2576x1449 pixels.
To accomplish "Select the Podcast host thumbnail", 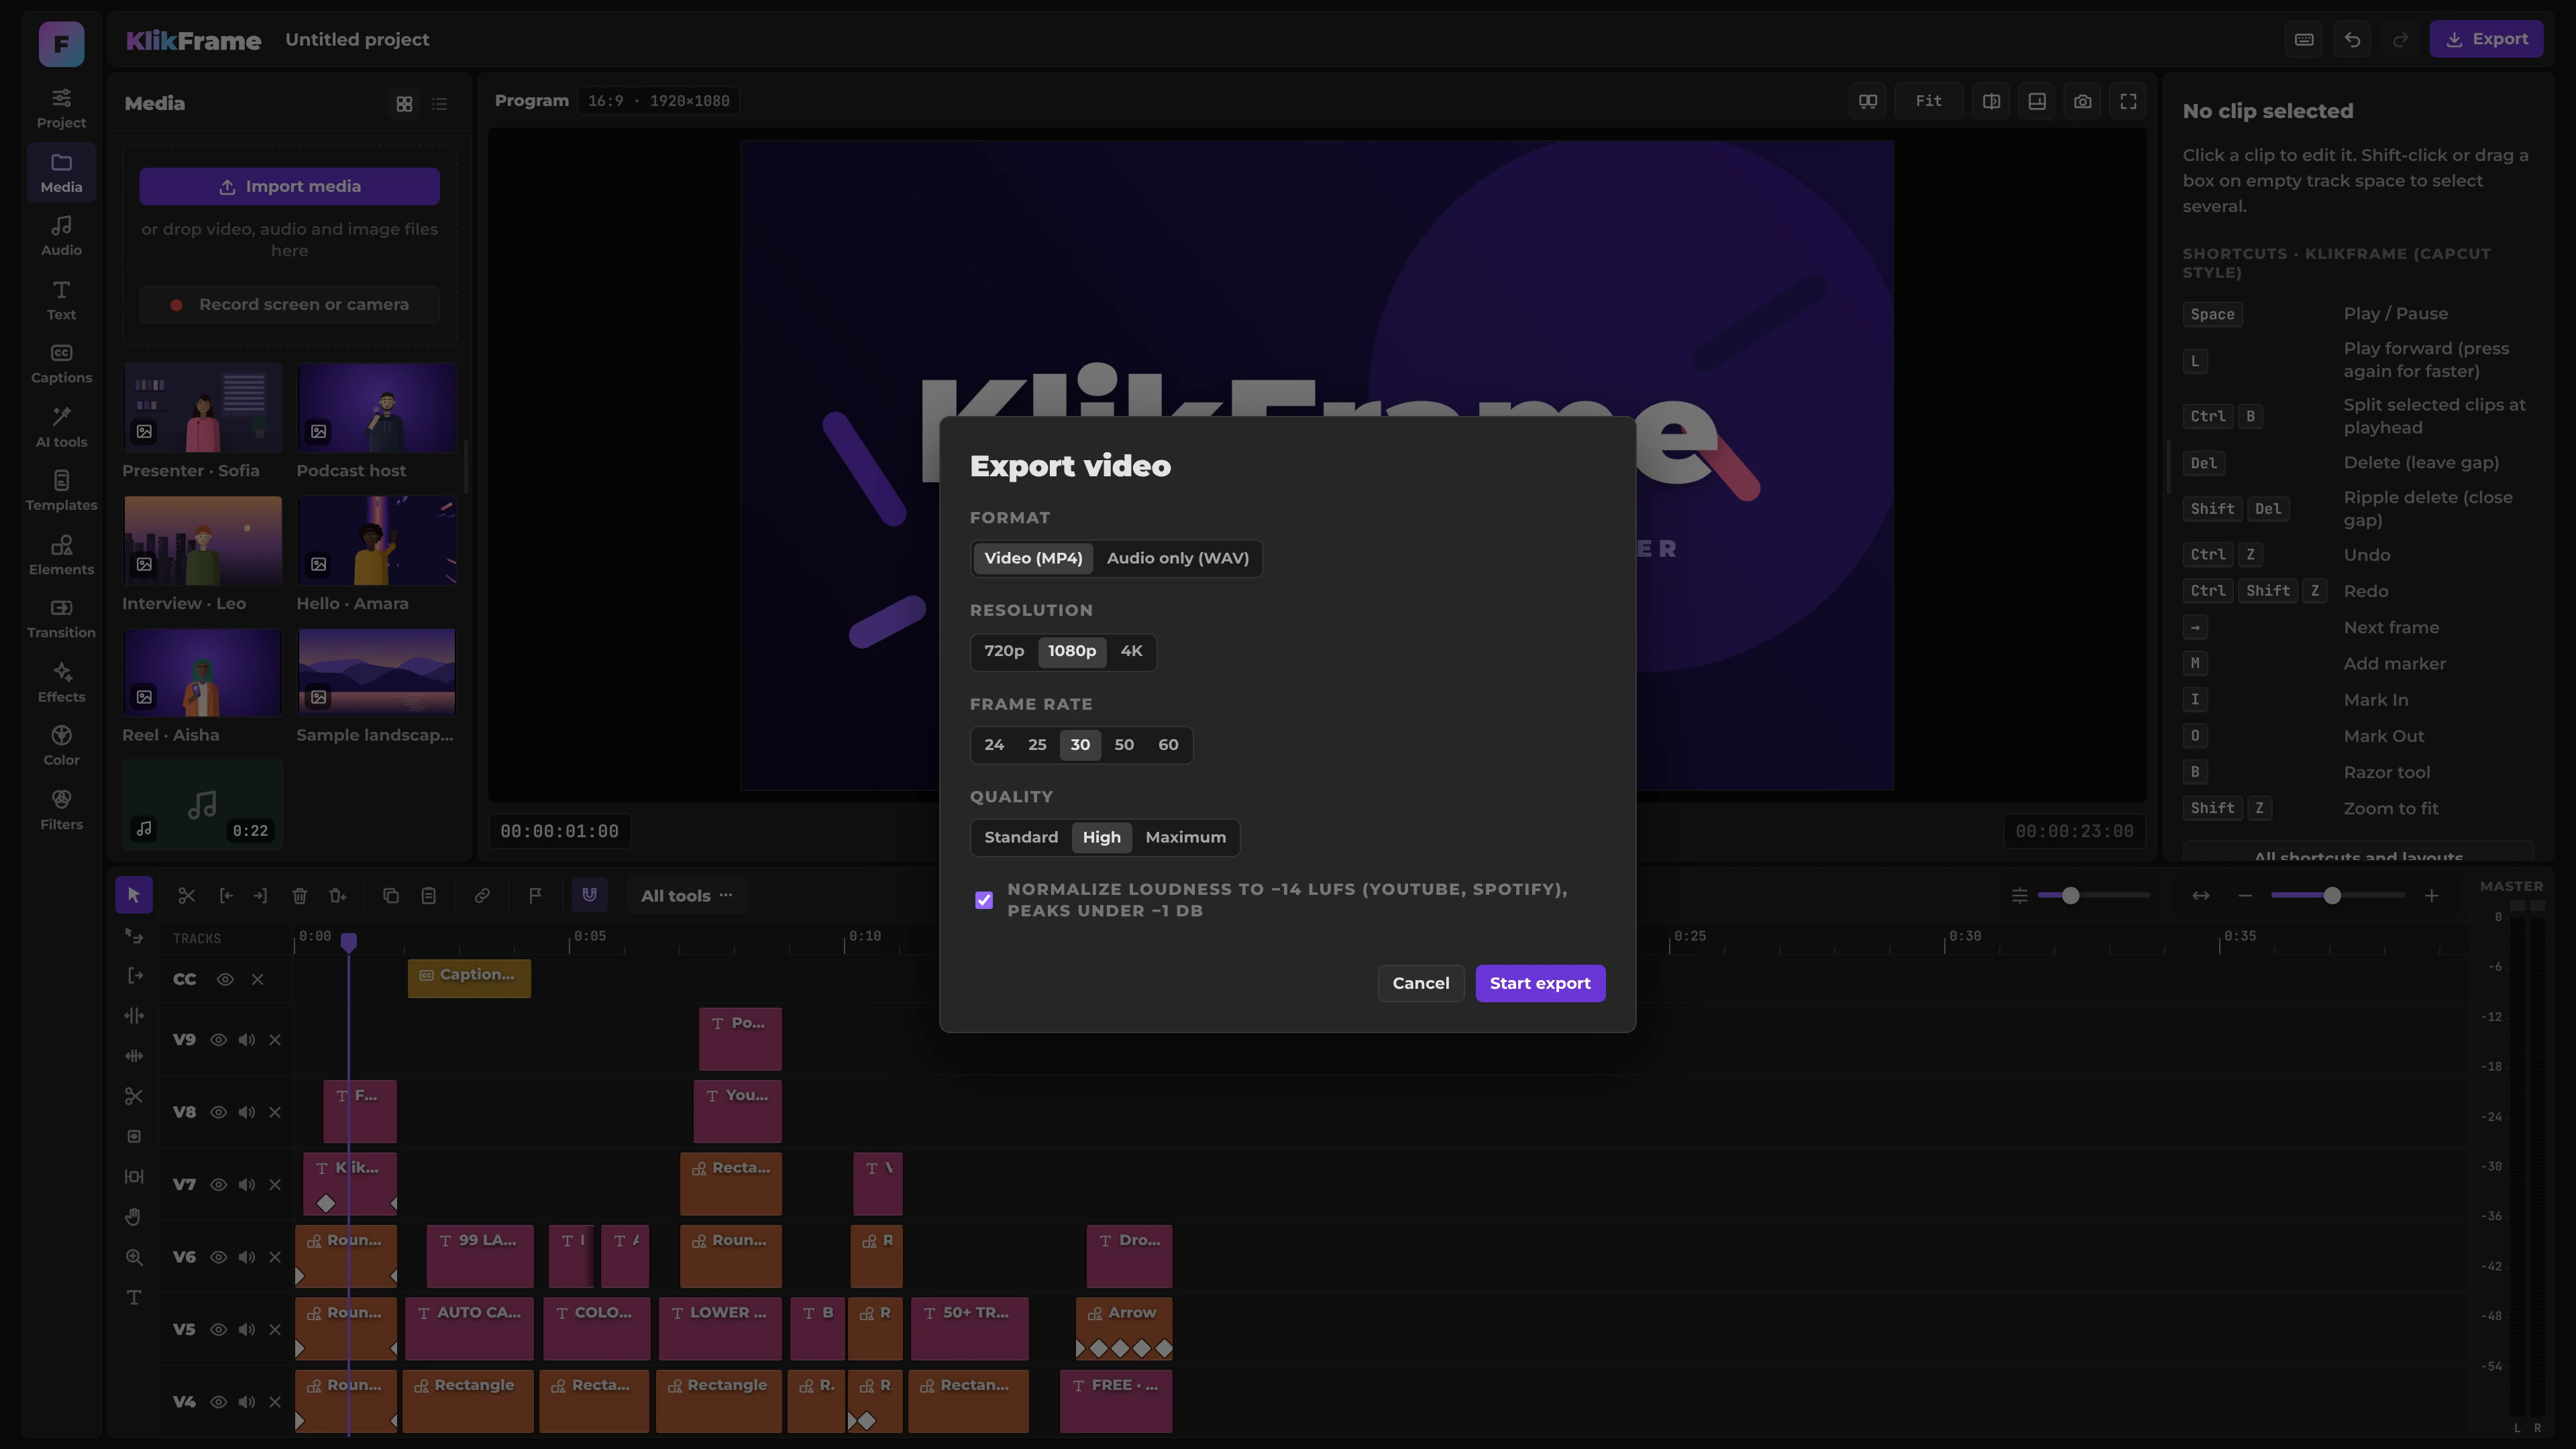I will pyautogui.click(x=376, y=408).
